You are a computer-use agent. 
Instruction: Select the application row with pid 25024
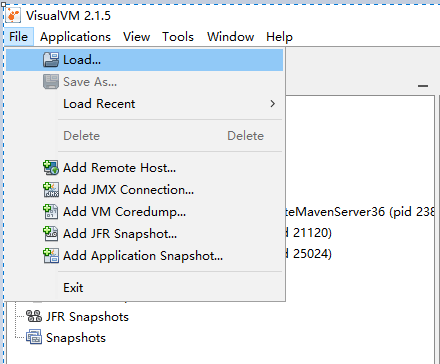click(x=309, y=254)
